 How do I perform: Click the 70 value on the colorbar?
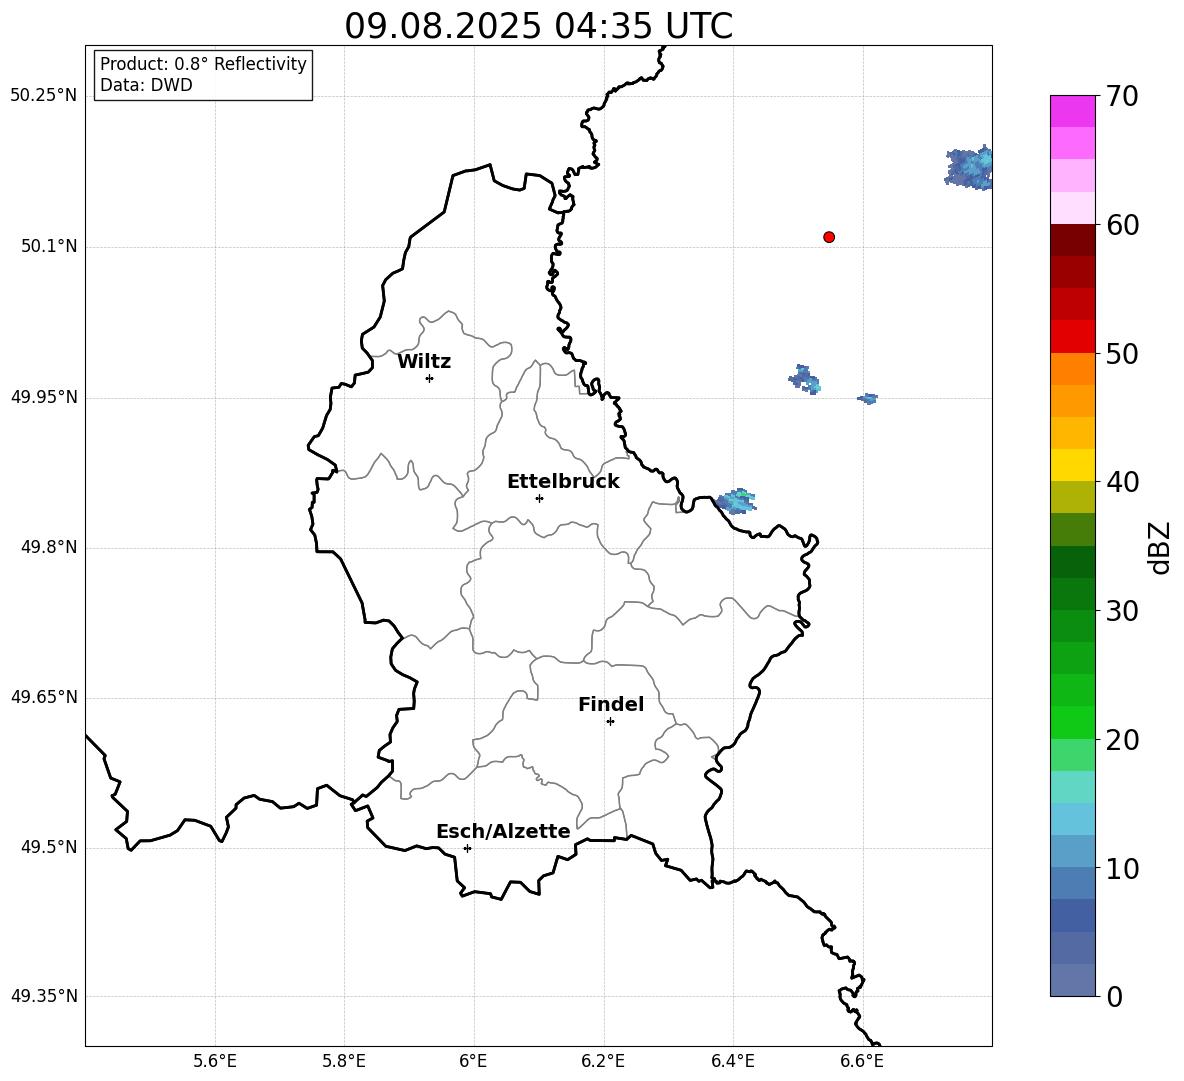click(x=1122, y=96)
